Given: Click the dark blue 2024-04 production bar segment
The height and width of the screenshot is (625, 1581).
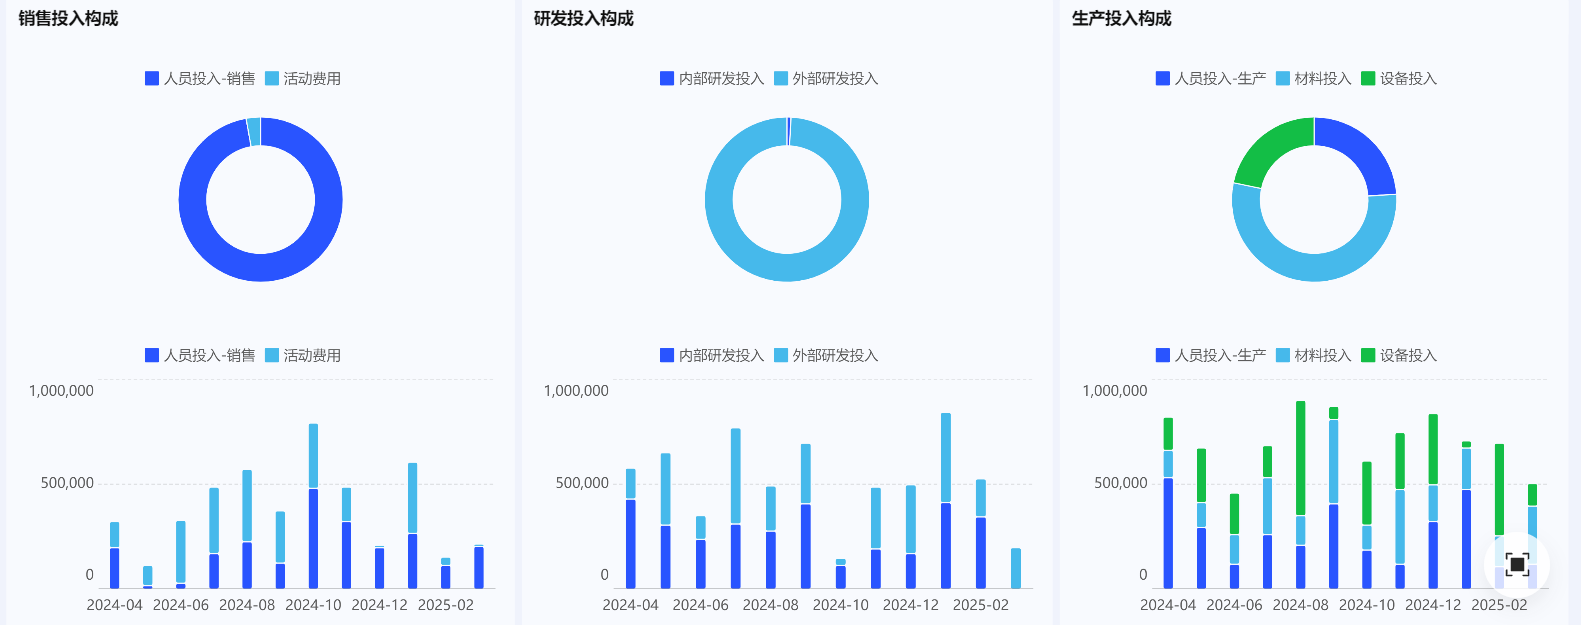Looking at the screenshot, I should click(1168, 533).
